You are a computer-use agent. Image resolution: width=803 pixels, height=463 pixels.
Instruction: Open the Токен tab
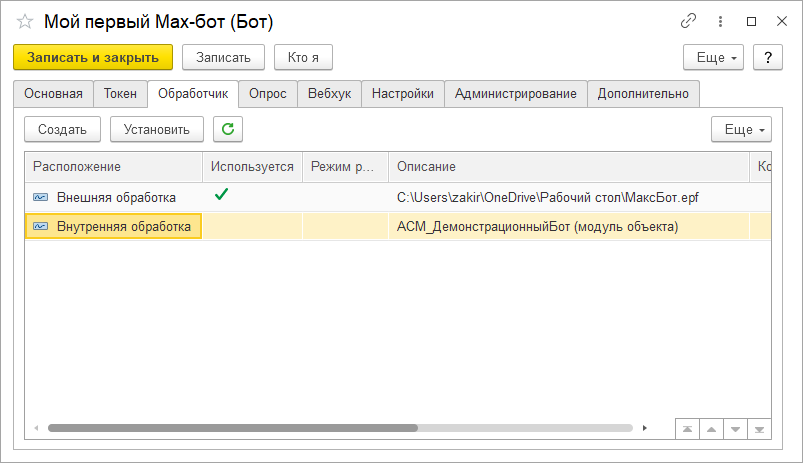pos(120,94)
